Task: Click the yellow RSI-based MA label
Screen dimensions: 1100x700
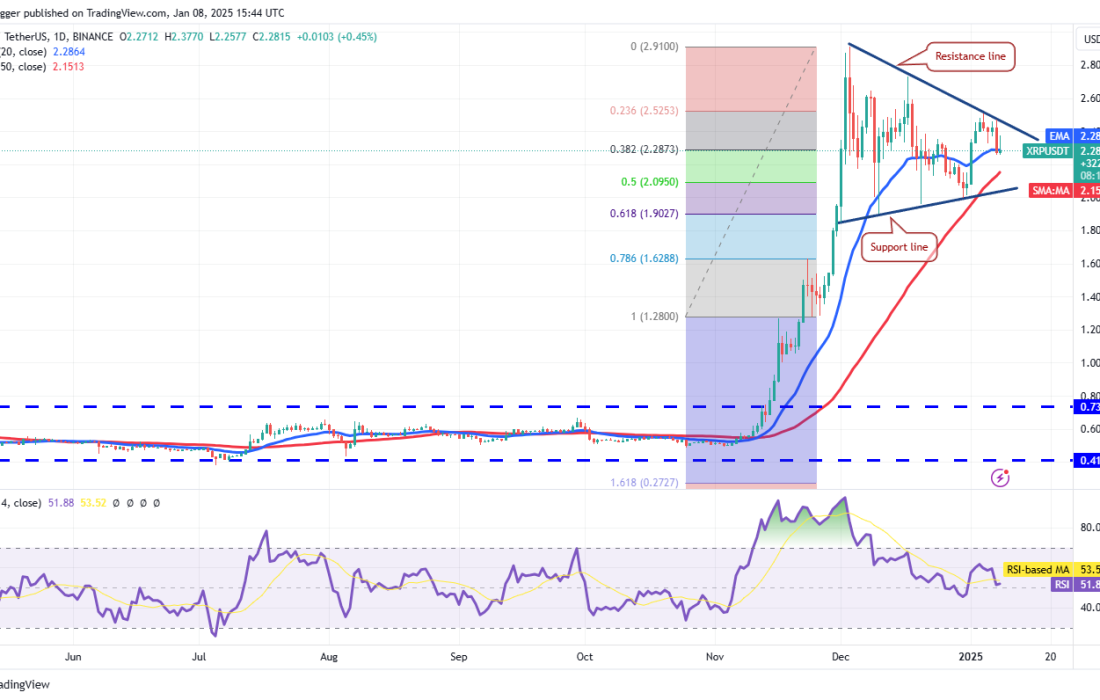Action: click(1037, 569)
